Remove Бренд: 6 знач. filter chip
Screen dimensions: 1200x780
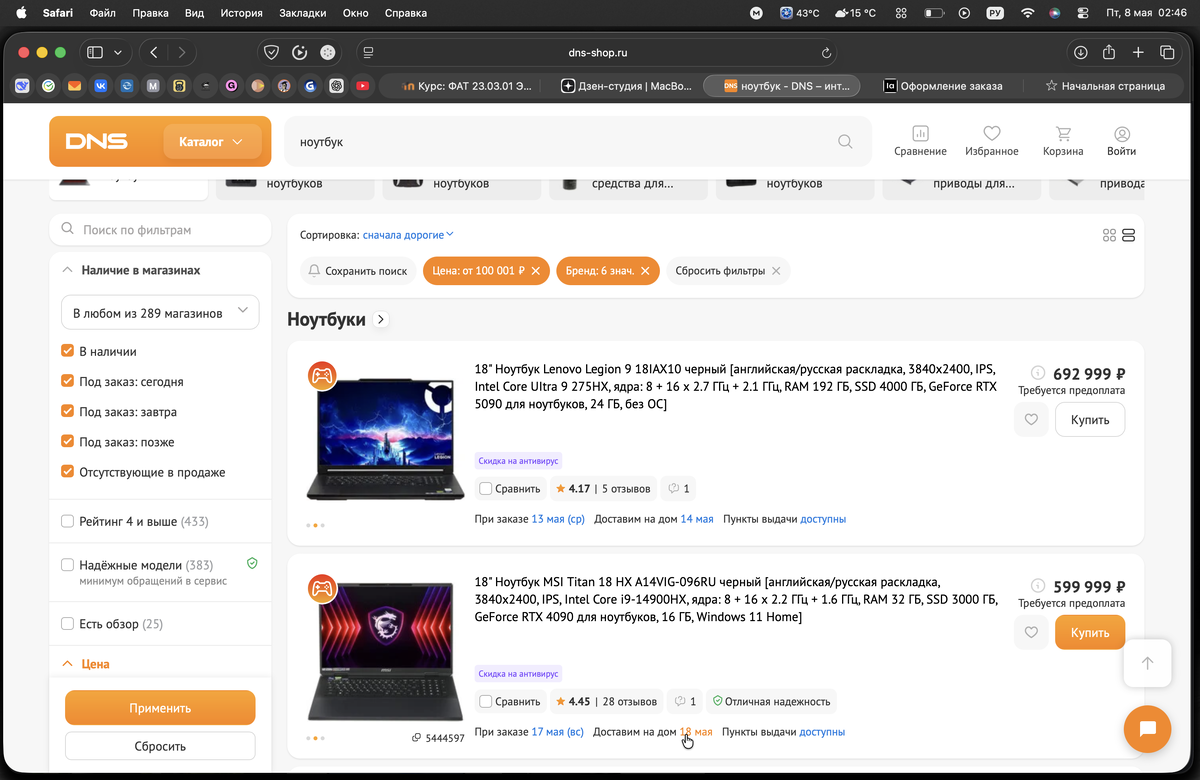click(x=645, y=271)
